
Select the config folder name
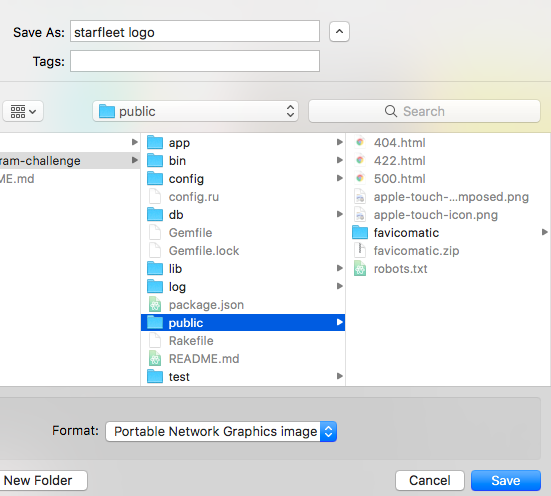click(x=186, y=179)
